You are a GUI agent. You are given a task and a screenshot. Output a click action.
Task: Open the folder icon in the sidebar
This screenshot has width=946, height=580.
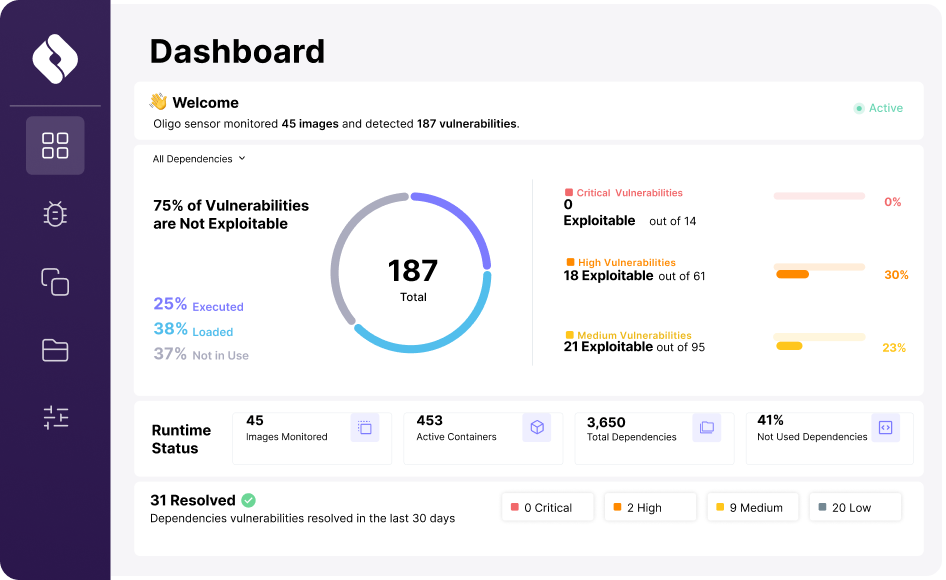tap(54, 351)
